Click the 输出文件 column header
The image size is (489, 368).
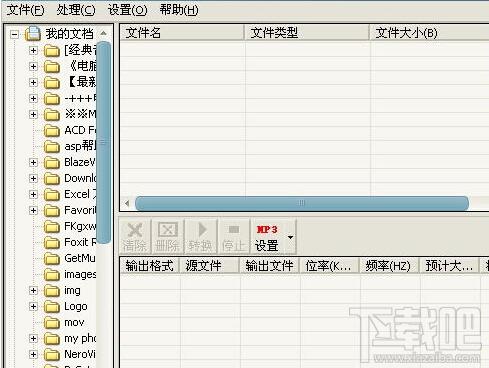pos(269,266)
